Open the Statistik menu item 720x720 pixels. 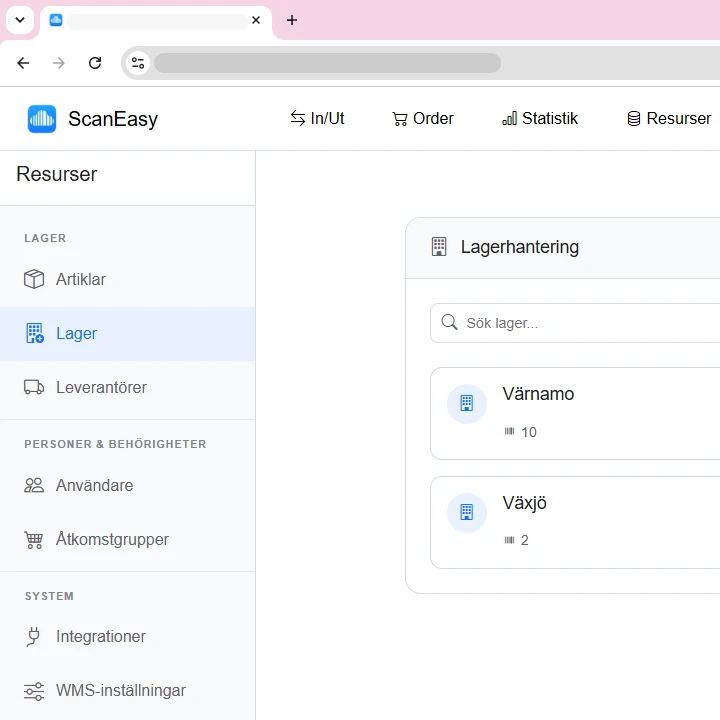tap(540, 118)
